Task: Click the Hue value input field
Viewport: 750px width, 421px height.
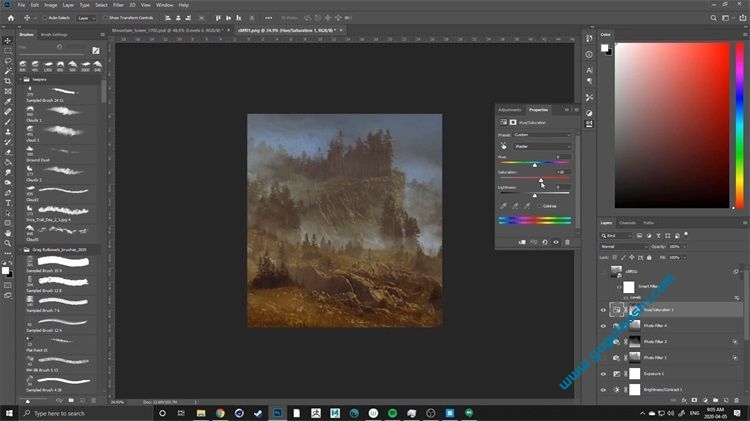Action: pos(563,157)
